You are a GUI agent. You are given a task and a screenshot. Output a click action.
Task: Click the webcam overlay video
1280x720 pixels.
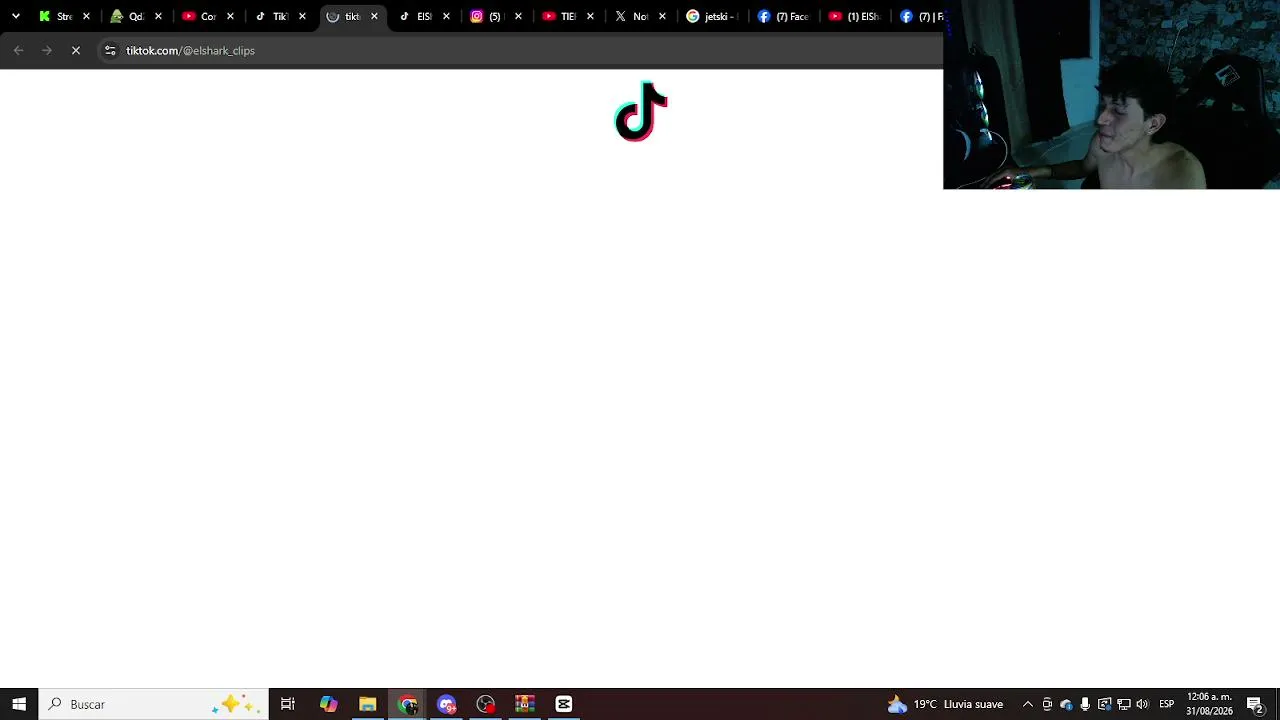[1111, 95]
